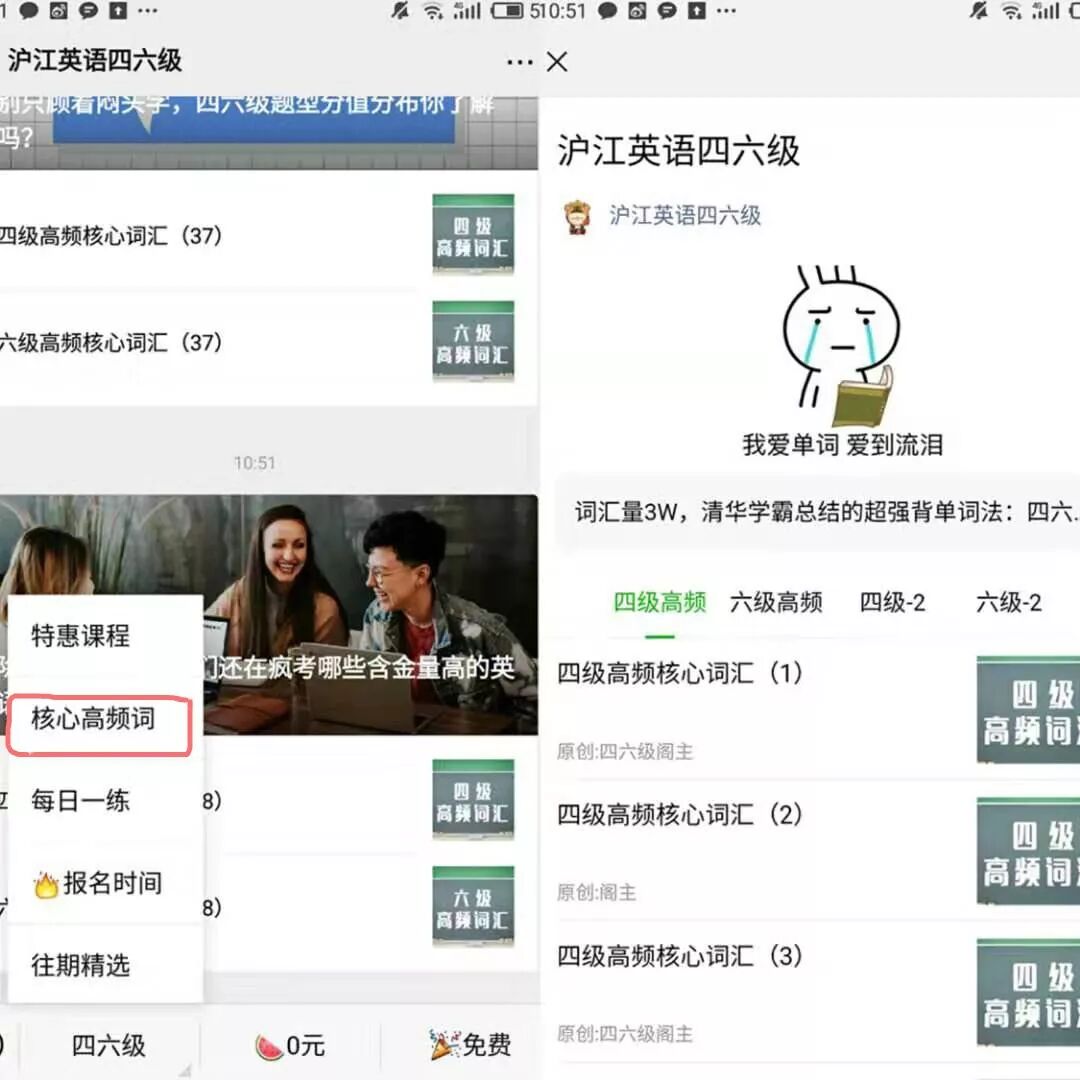Tap the 0元 bottom menu button
The image size is (1080, 1080).
pos(289,1046)
